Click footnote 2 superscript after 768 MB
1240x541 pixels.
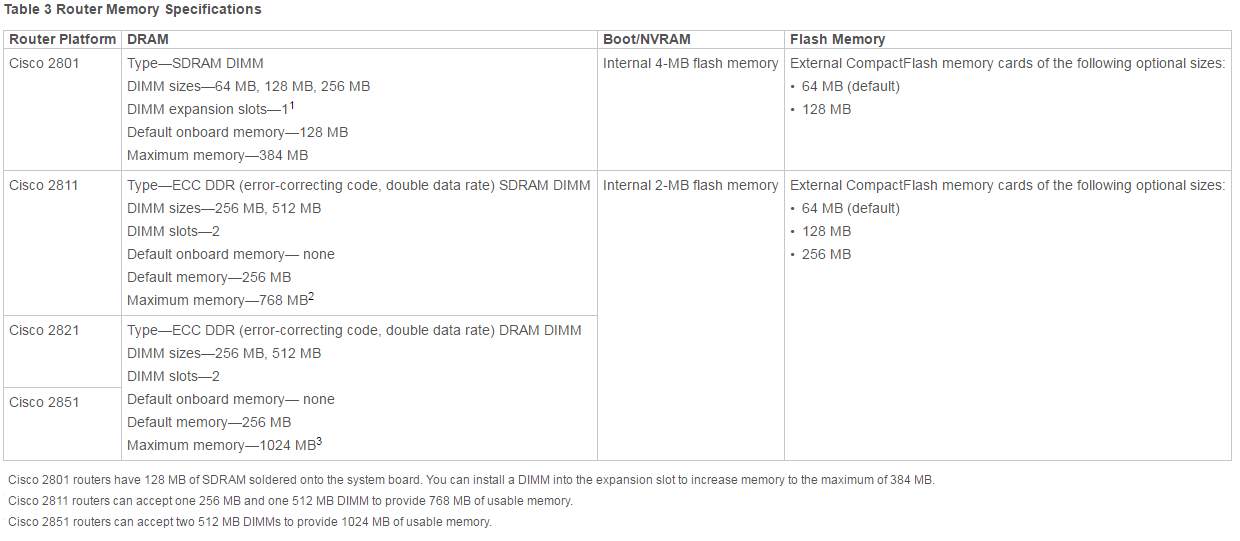(x=311, y=296)
